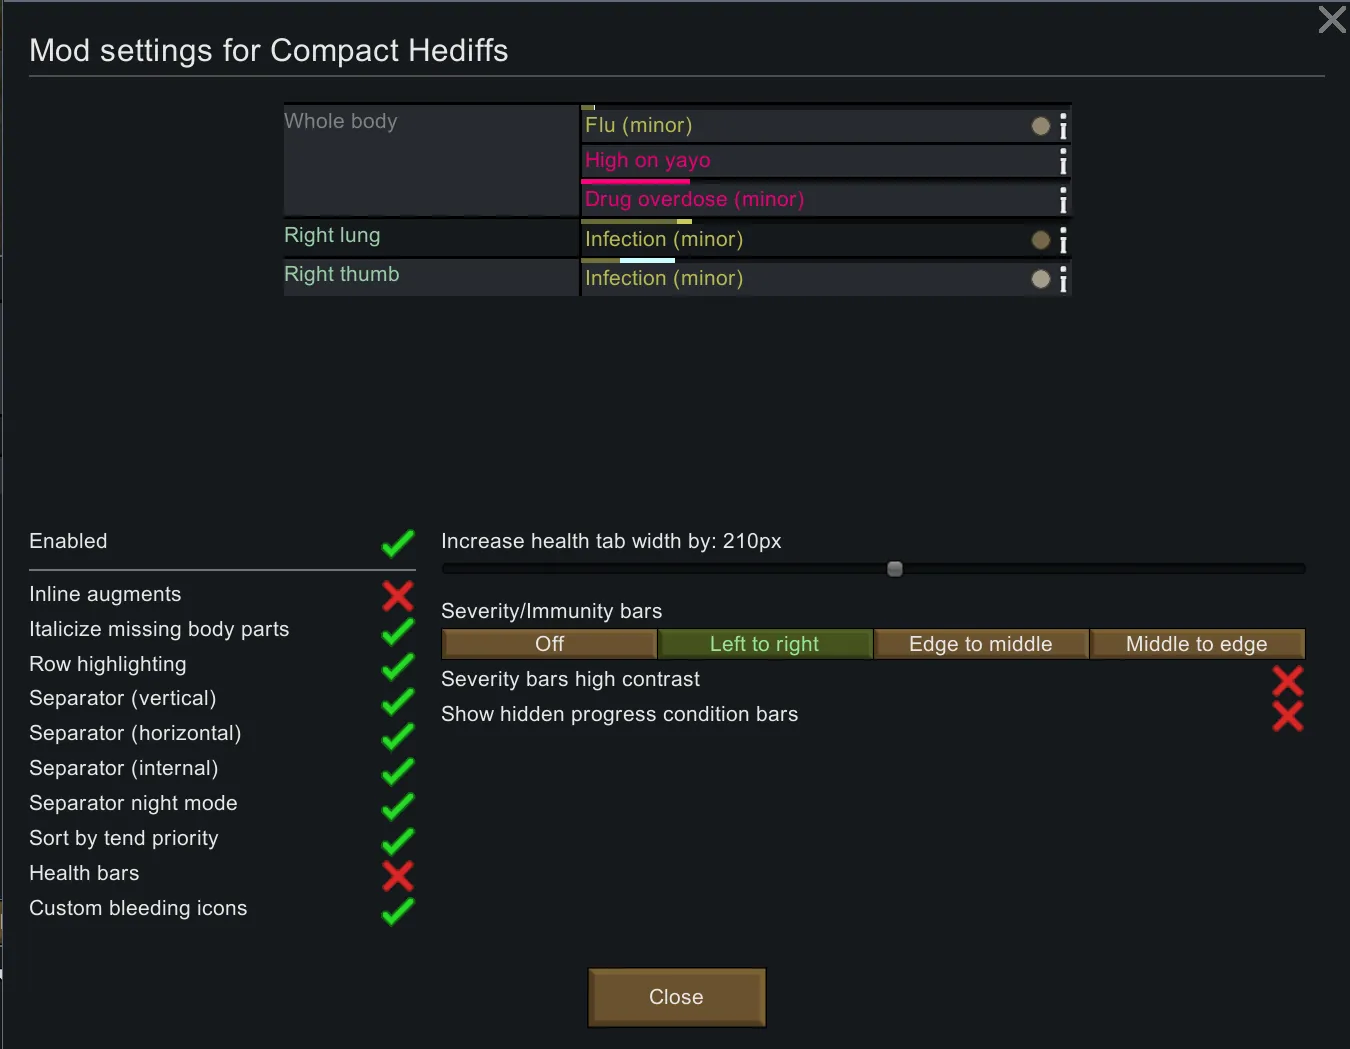Viewport: 1350px width, 1049px height.
Task: Click info icon for Right lung infection
Action: pyautogui.click(x=1063, y=240)
